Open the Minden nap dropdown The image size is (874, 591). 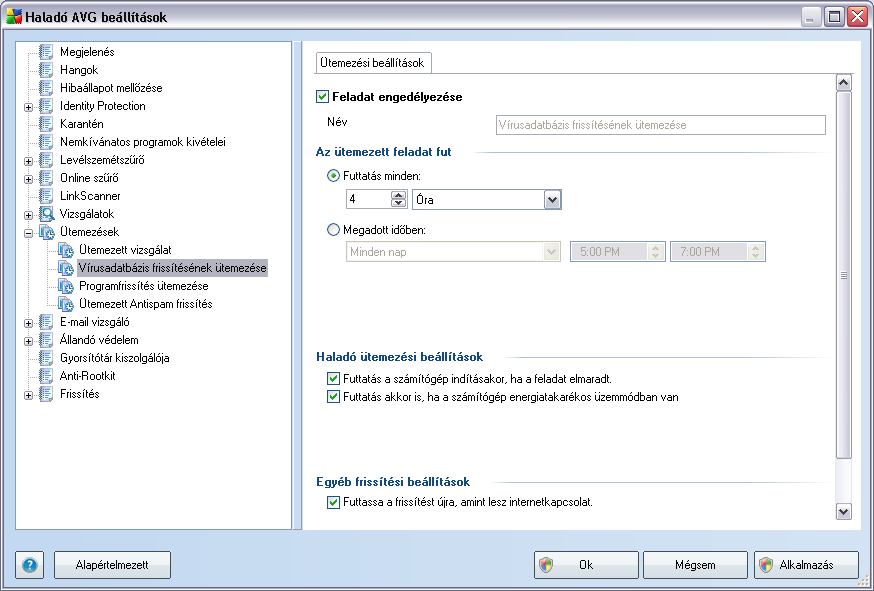[x=552, y=252]
